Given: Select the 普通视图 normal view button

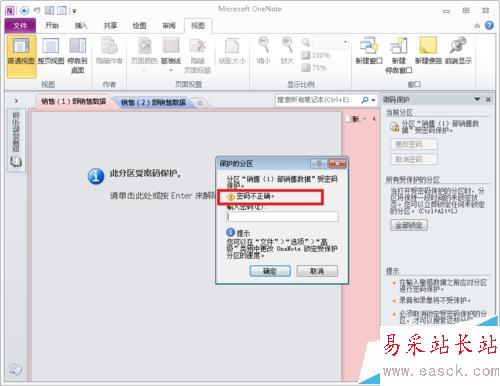Looking at the screenshot, I should [21, 56].
